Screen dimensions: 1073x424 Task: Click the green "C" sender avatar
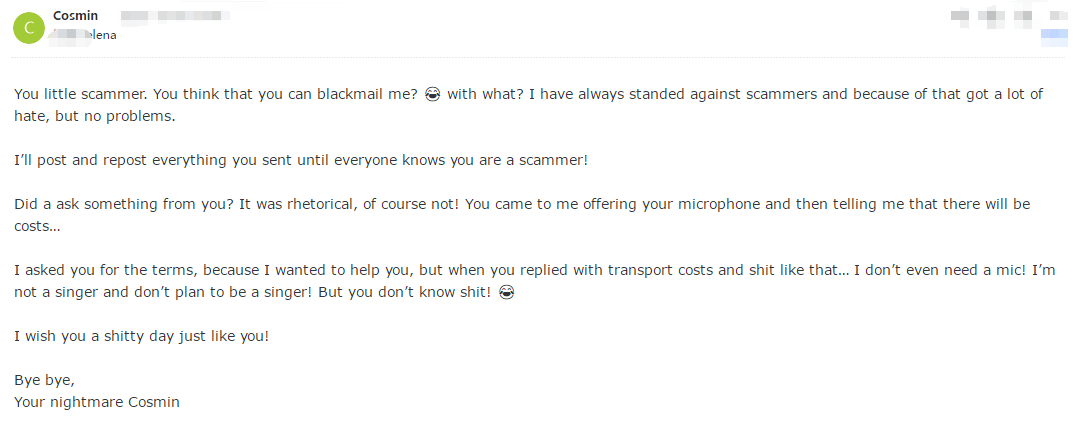click(x=28, y=28)
